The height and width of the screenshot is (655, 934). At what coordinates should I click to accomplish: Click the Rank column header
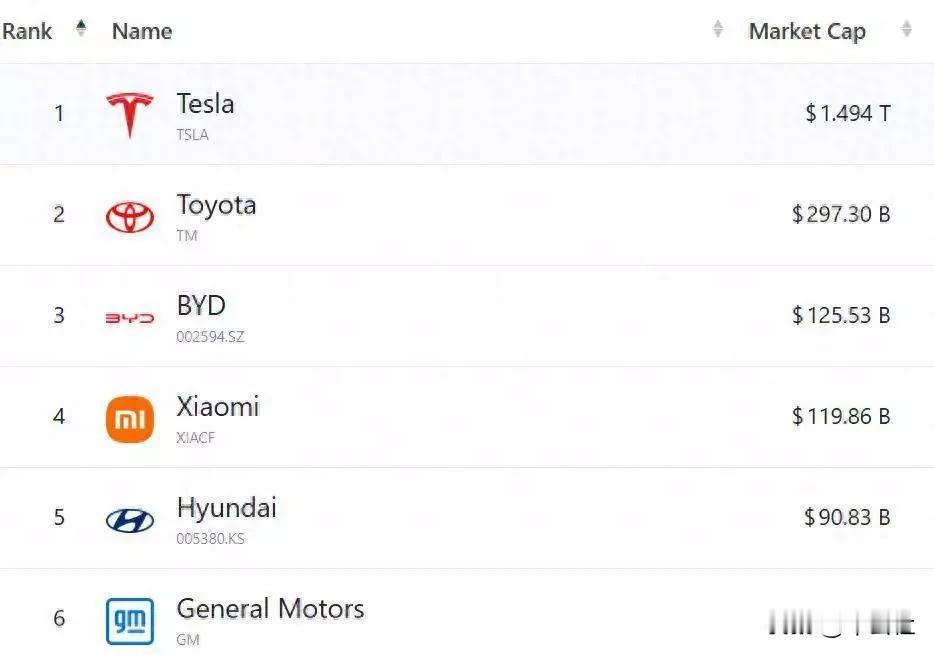(28, 31)
